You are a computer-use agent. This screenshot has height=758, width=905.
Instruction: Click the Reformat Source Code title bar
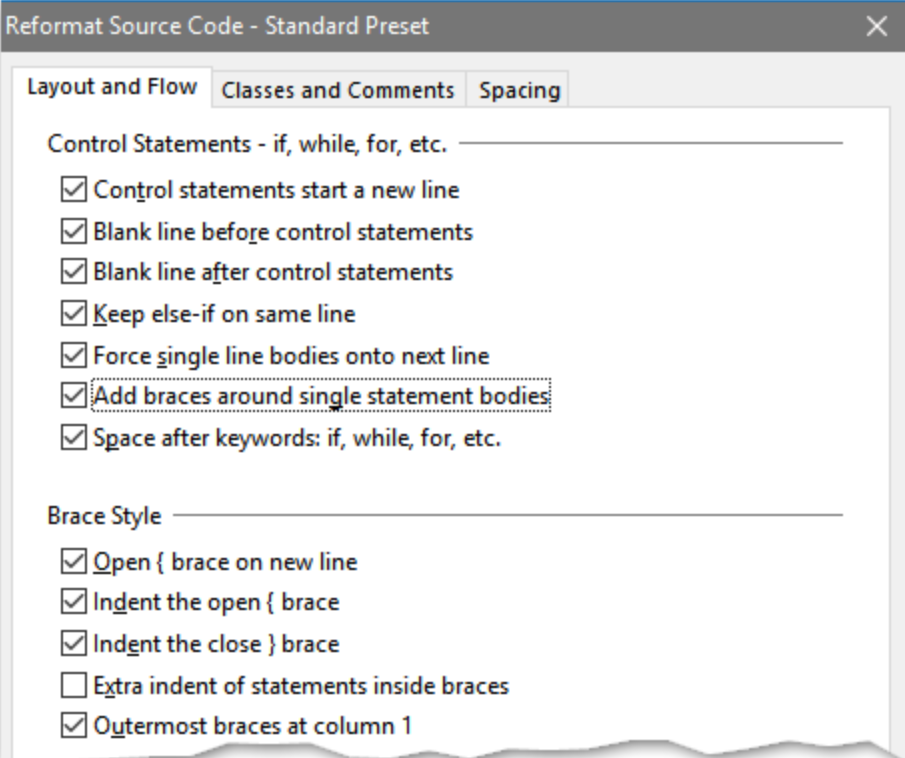click(x=400, y=26)
